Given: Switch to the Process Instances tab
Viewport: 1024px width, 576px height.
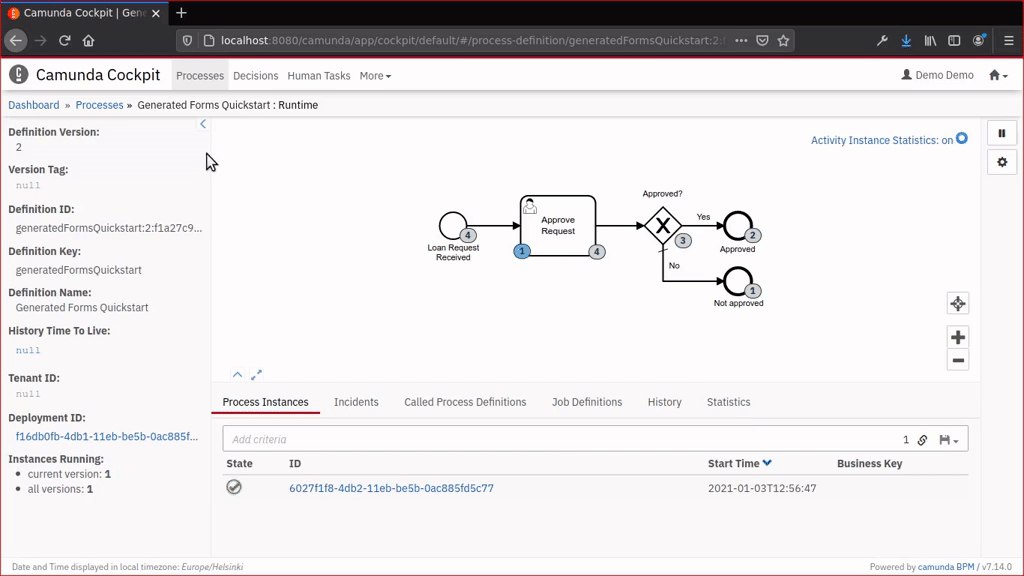Looking at the screenshot, I should [265, 402].
